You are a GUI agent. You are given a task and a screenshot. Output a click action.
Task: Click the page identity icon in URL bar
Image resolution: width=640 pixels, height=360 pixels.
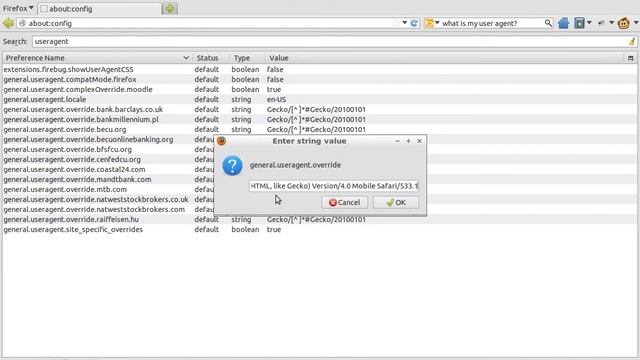tap(22, 23)
